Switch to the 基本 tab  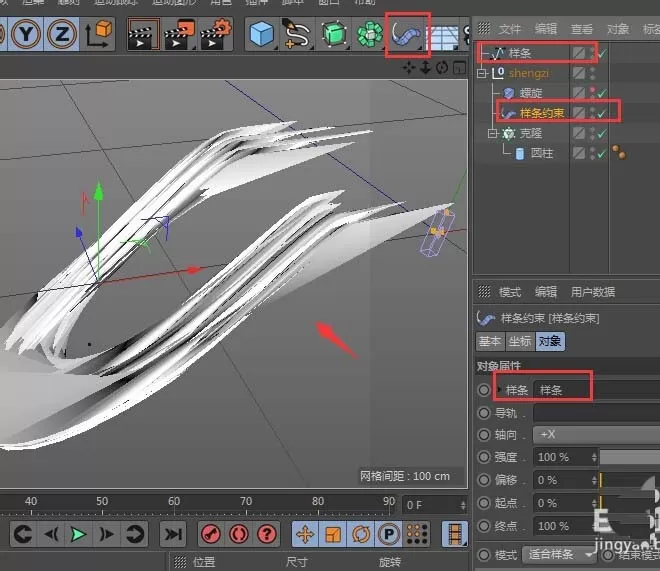pos(490,341)
